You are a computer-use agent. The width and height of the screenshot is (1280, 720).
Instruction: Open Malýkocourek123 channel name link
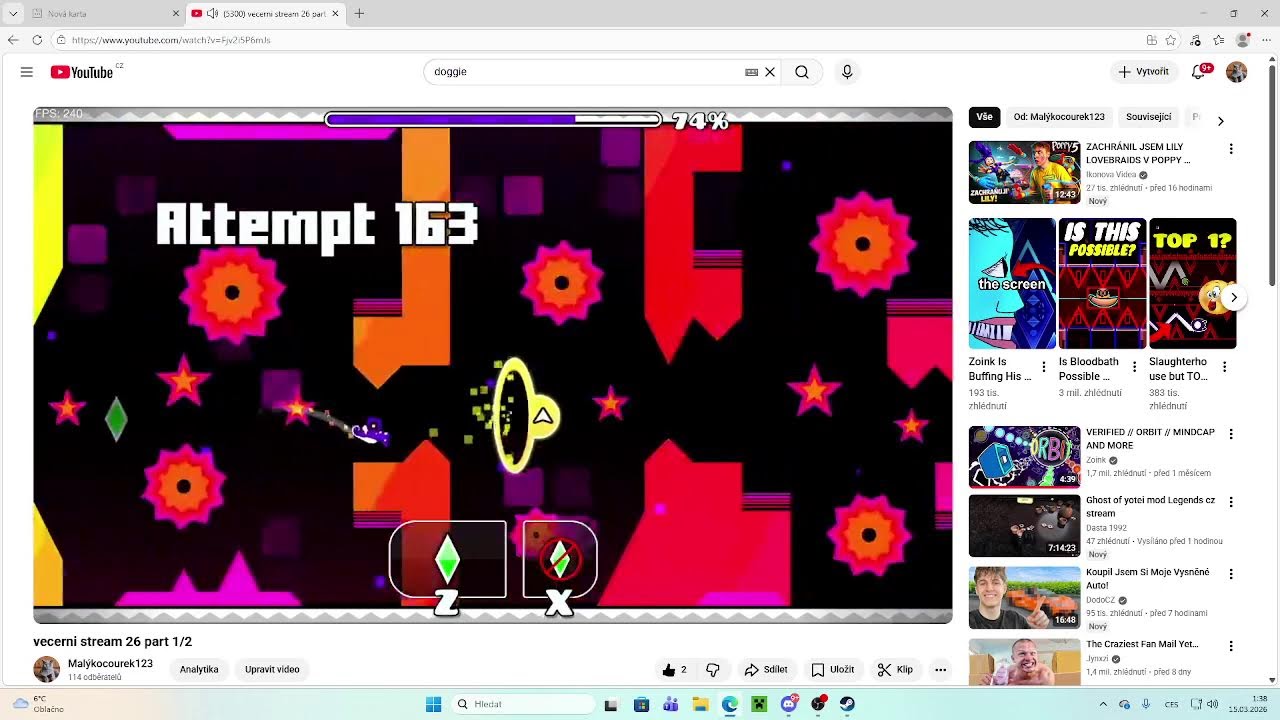(110, 664)
